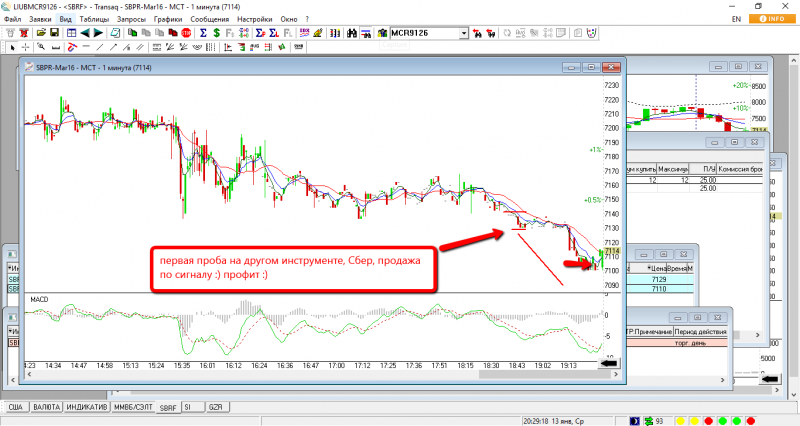
Task: Select the crosshair cursor tool
Action: coord(26,47)
